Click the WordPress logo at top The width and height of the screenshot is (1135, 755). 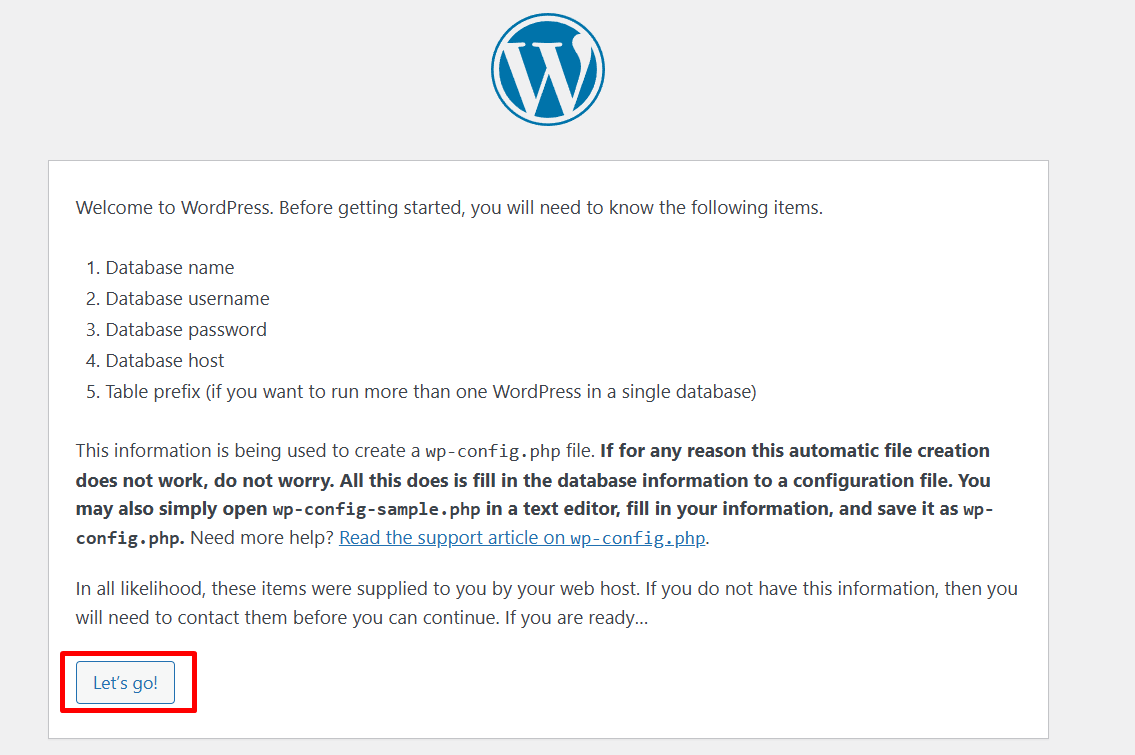point(548,69)
